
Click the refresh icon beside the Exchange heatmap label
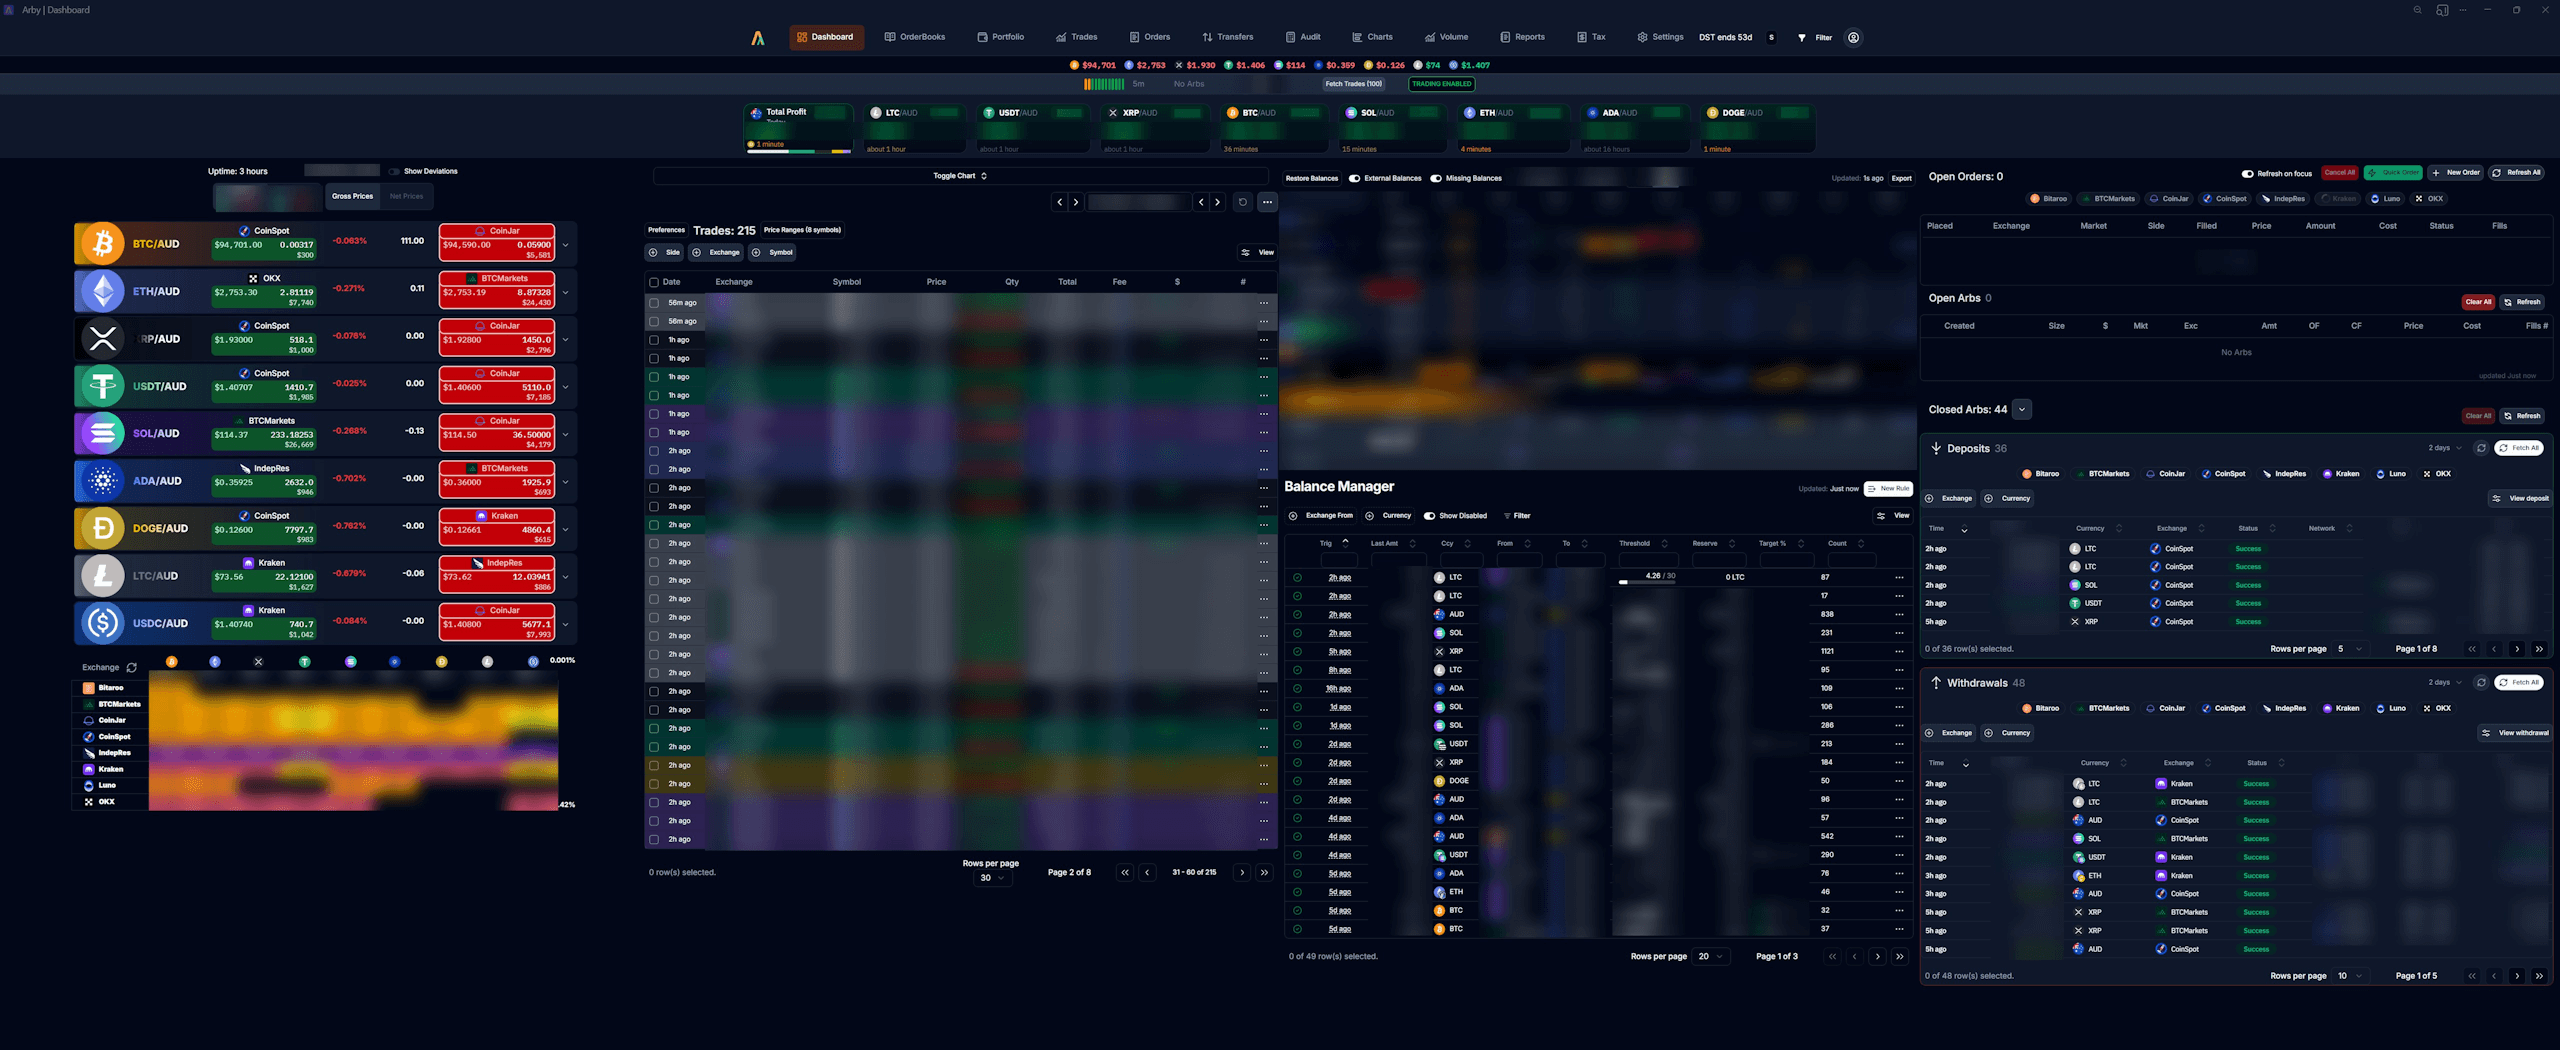131,667
